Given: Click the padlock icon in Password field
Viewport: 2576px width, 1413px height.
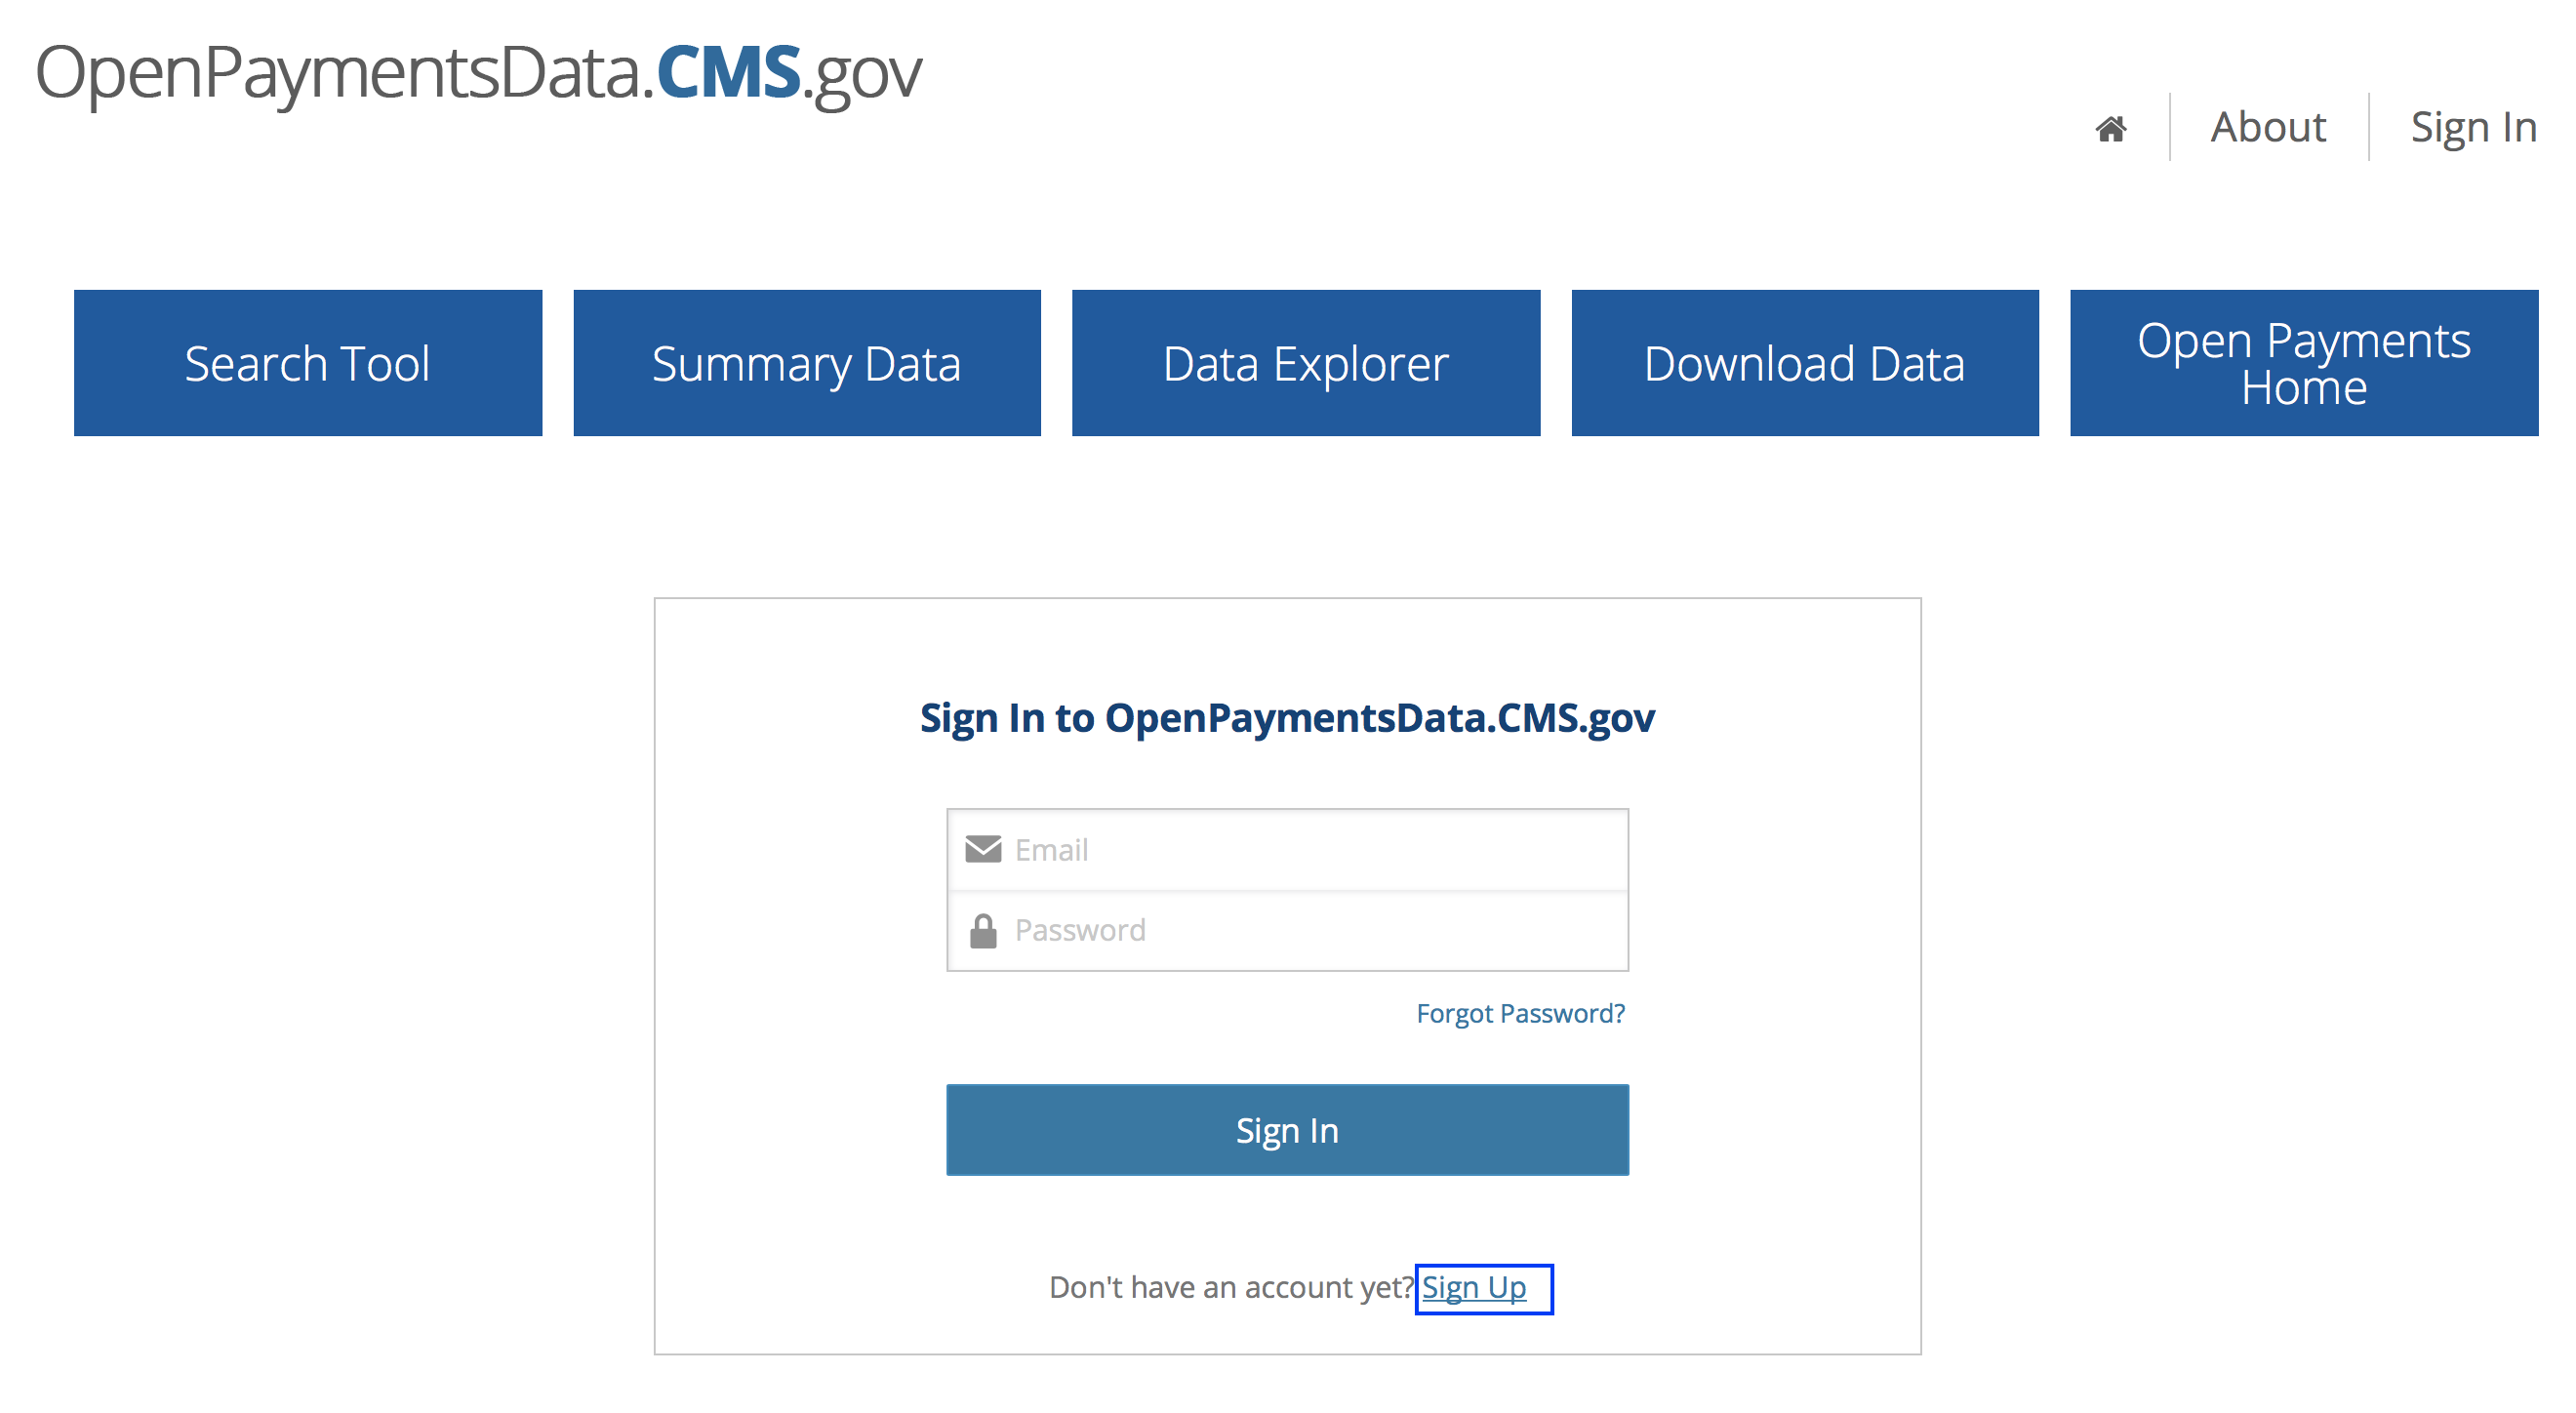Looking at the screenshot, I should click(x=983, y=930).
